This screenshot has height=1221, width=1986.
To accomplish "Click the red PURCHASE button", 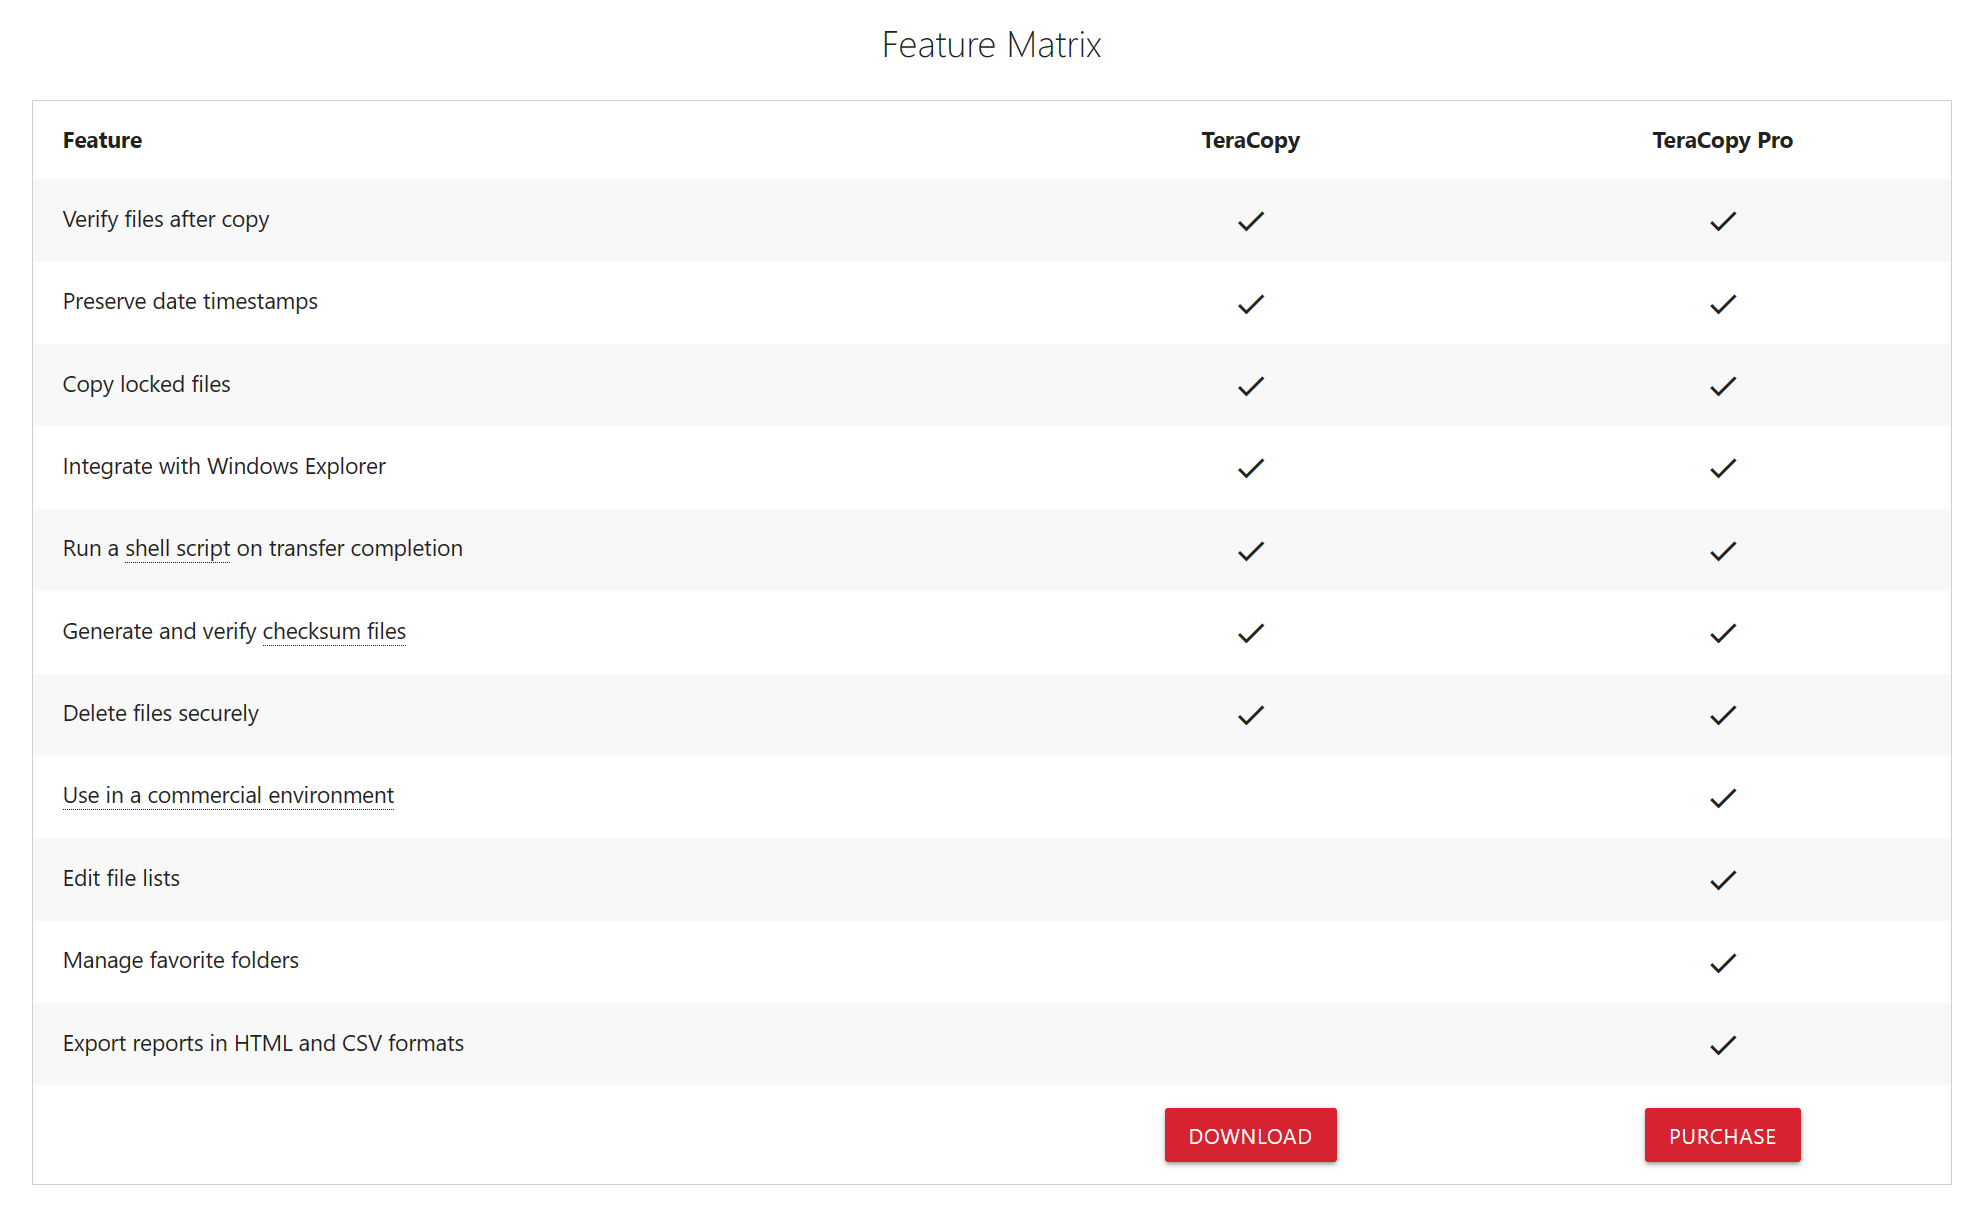I will pyautogui.click(x=1722, y=1135).
